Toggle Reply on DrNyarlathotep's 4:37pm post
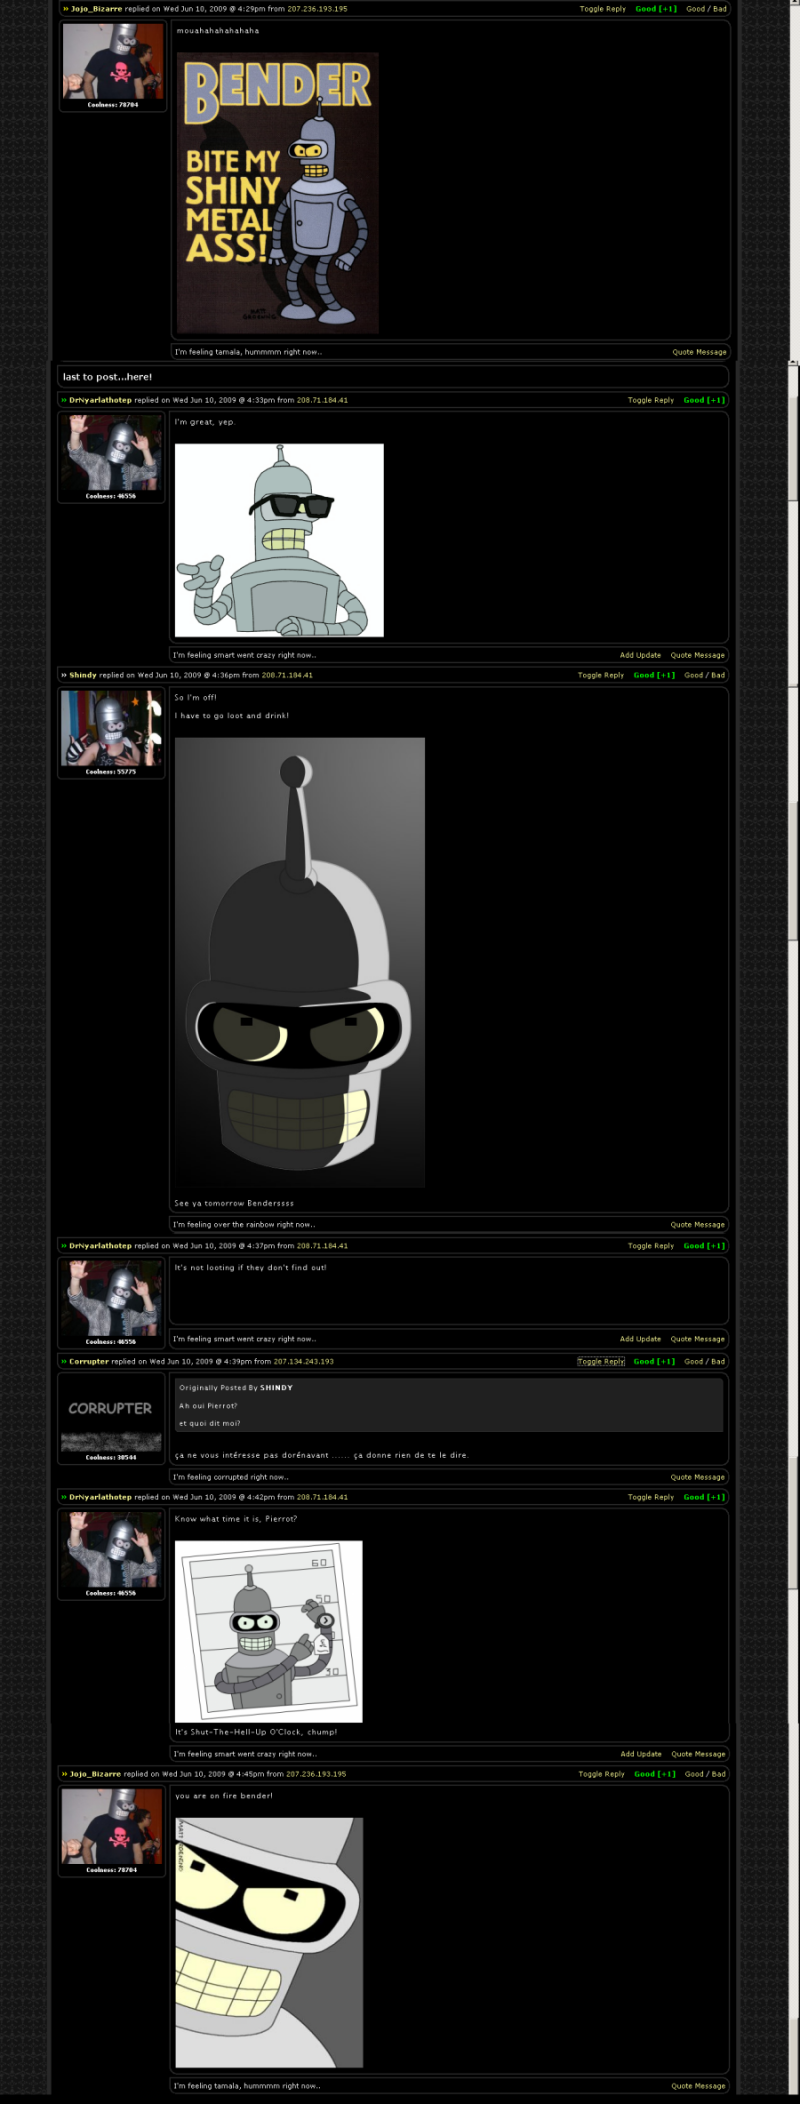 650,1246
